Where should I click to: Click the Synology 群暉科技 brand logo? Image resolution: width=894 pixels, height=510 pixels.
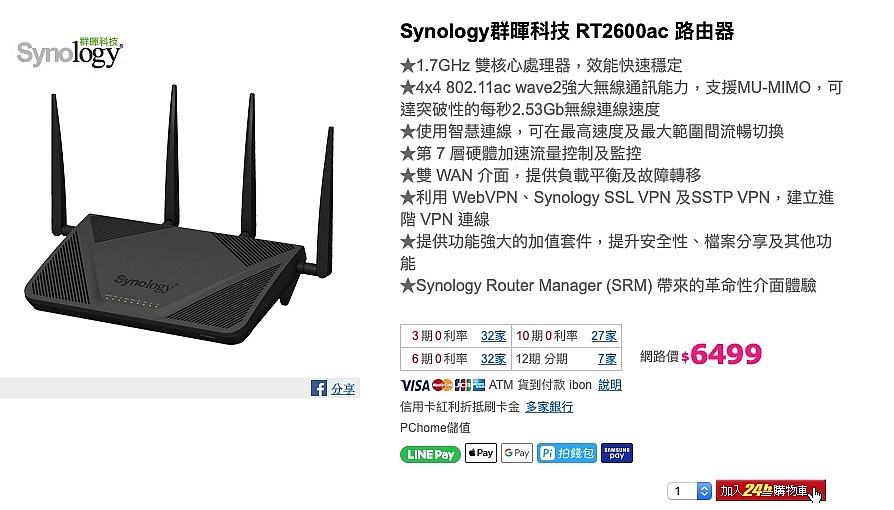pyautogui.click(x=69, y=52)
